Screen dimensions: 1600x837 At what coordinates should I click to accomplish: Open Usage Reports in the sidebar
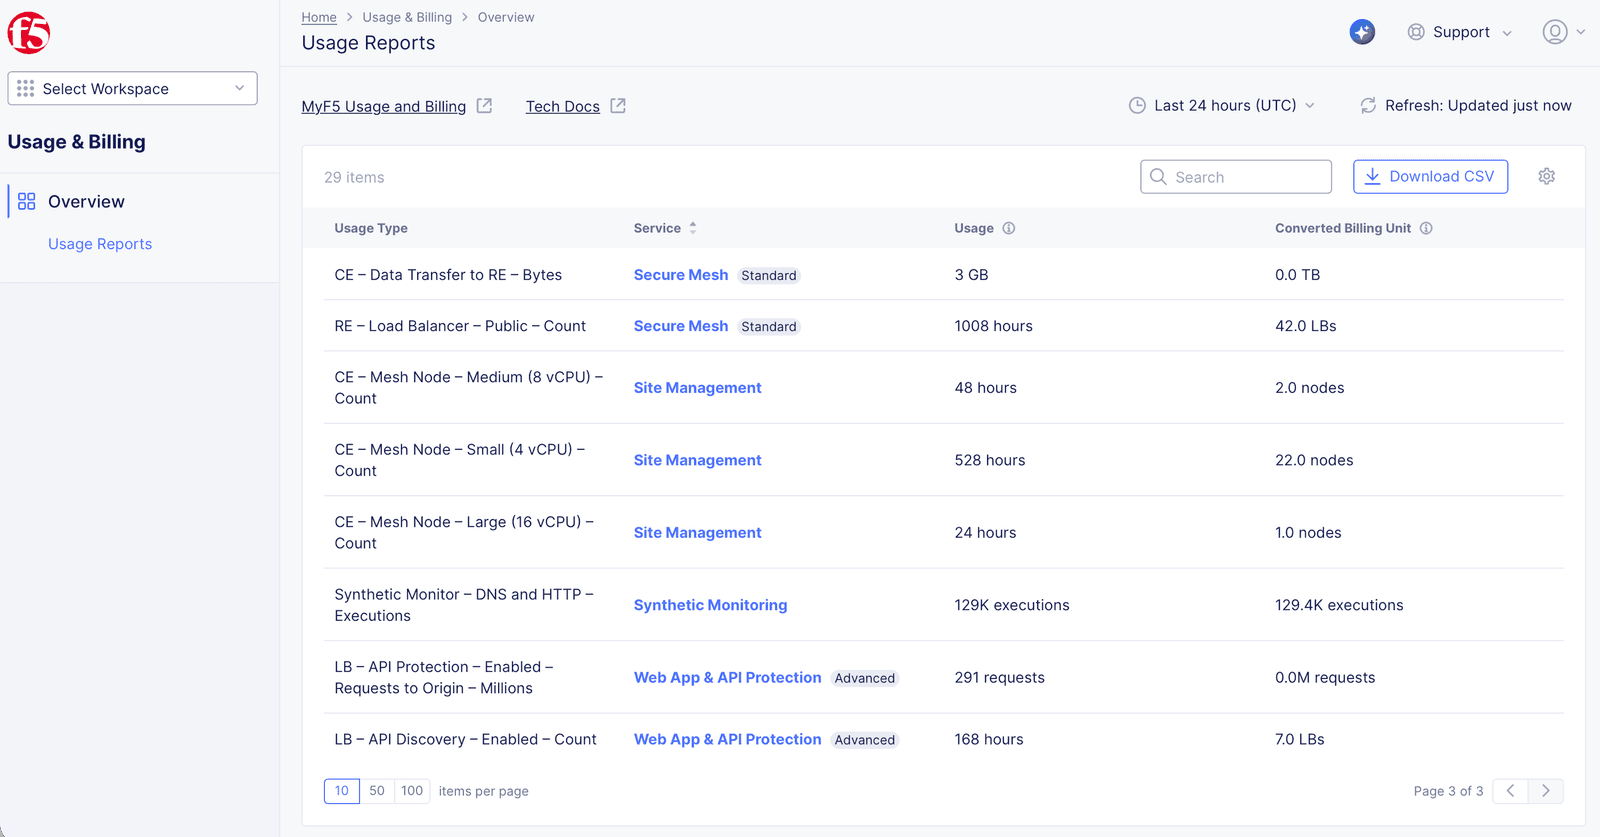(x=100, y=244)
